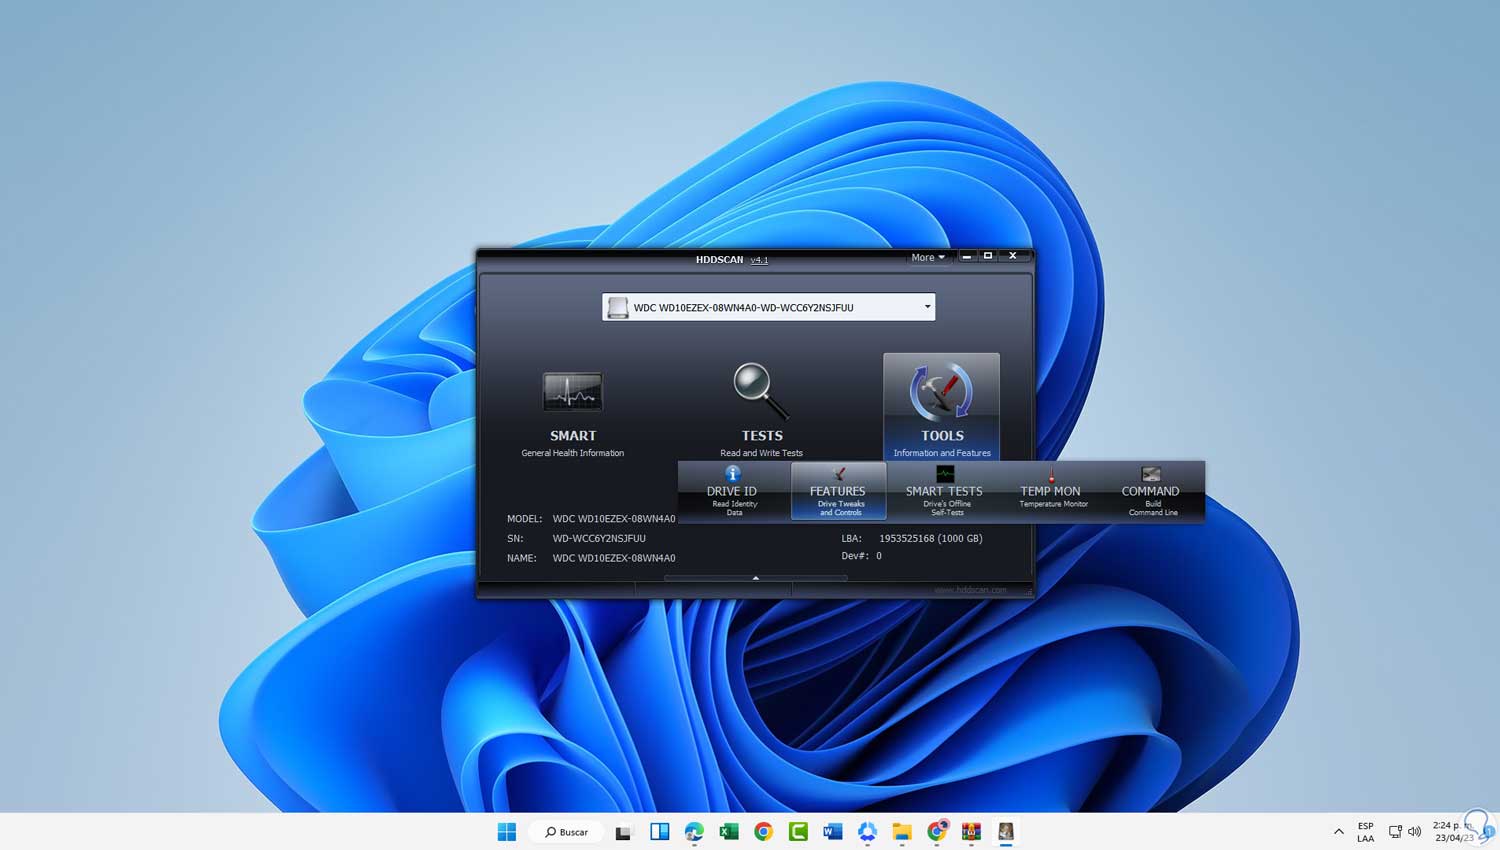
Task: Expand the drive selection dropdown
Action: coord(927,307)
